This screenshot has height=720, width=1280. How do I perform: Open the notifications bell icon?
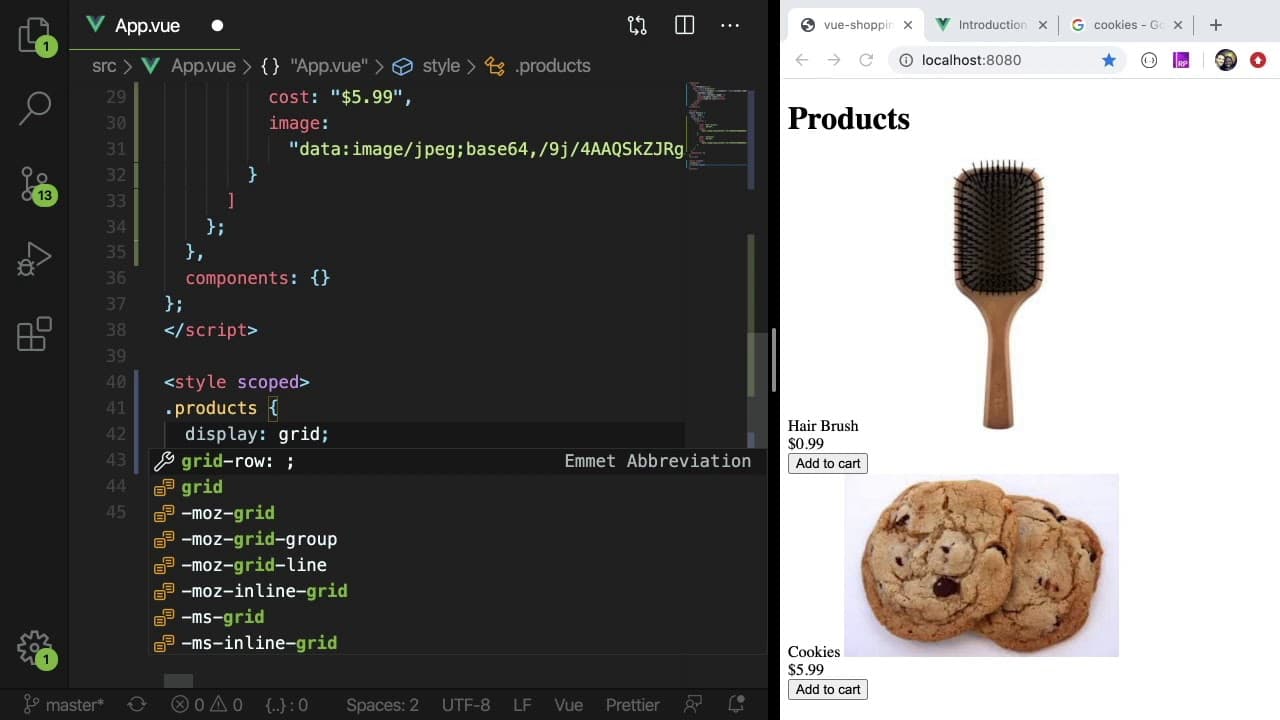[x=736, y=705]
